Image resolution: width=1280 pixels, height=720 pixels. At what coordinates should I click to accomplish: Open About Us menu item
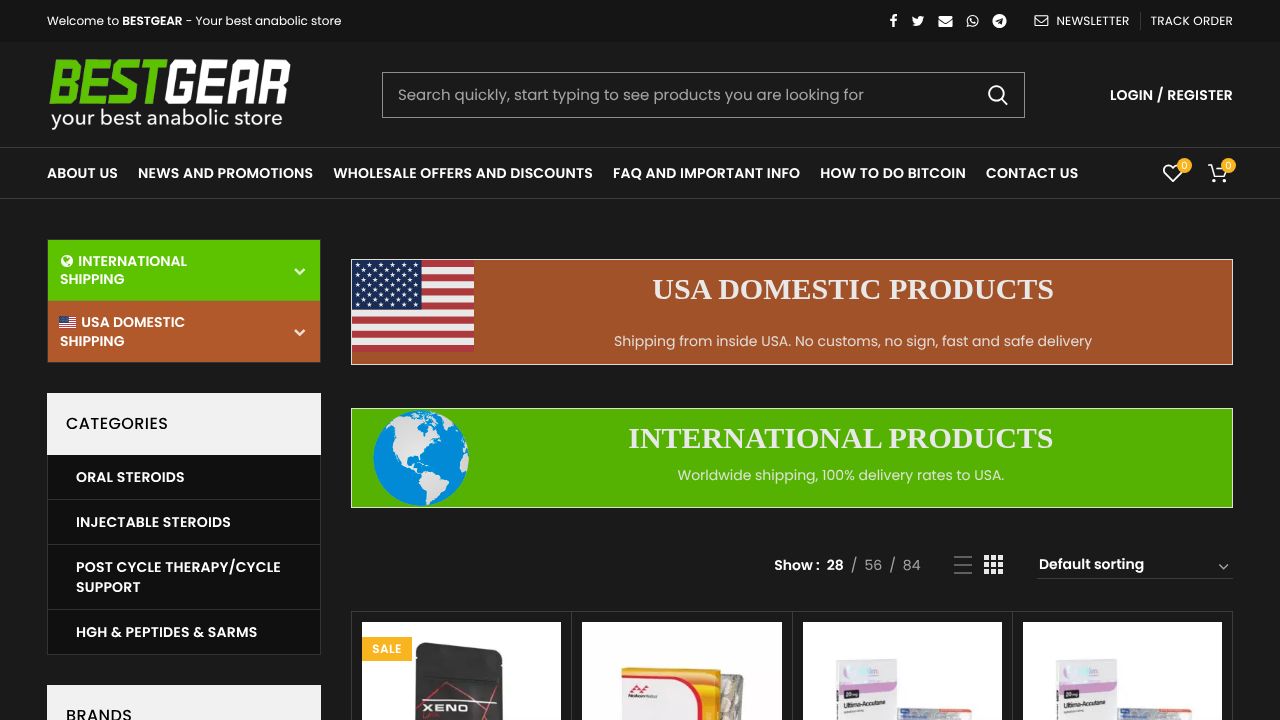point(82,173)
